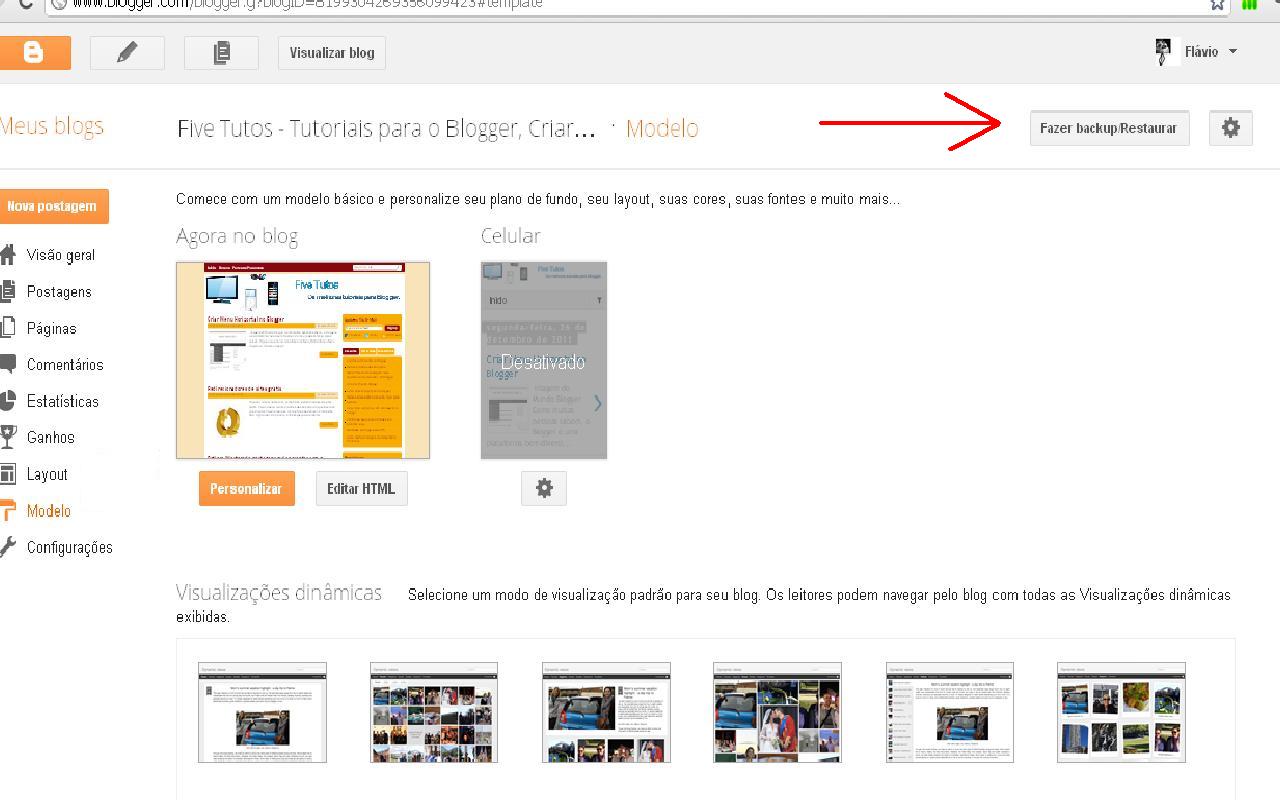Open Comentários in the sidebar

[x=65, y=365]
